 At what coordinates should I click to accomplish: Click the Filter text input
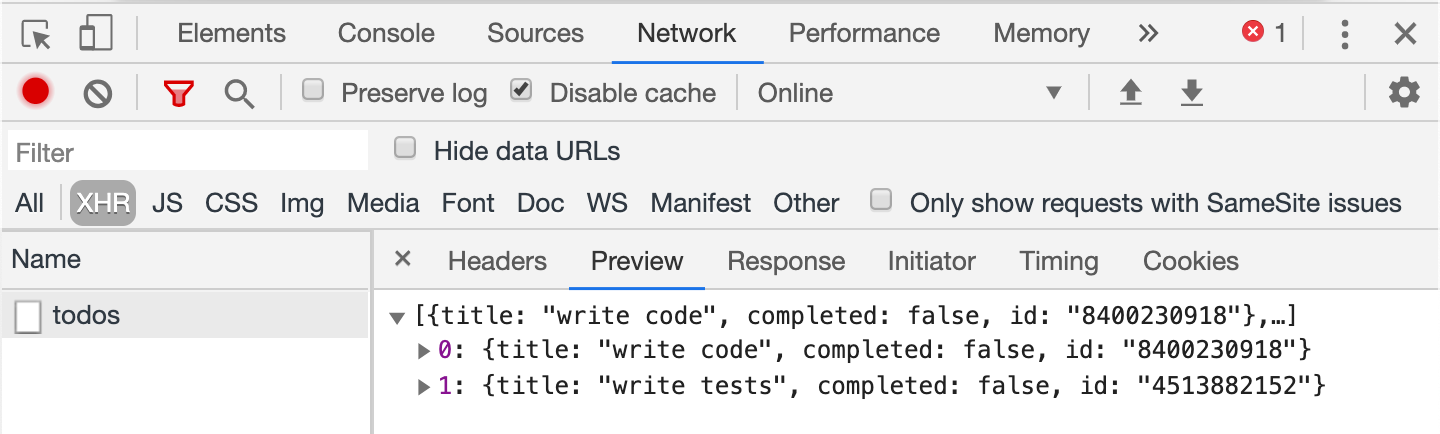(x=188, y=152)
